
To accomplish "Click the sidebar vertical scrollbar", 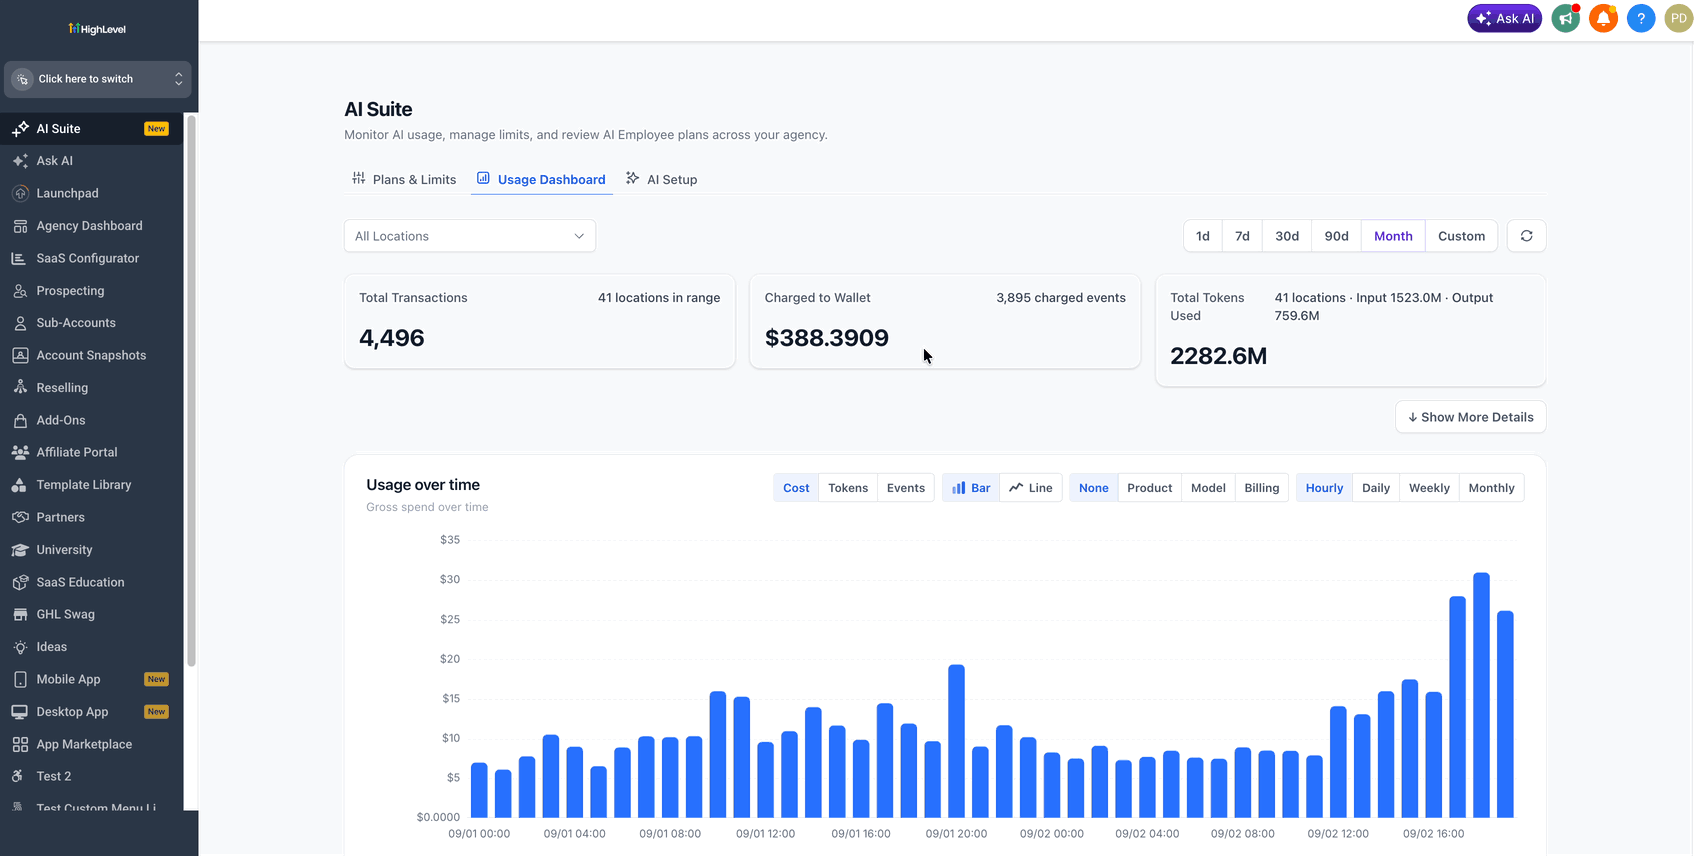I will pyautogui.click(x=191, y=390).
